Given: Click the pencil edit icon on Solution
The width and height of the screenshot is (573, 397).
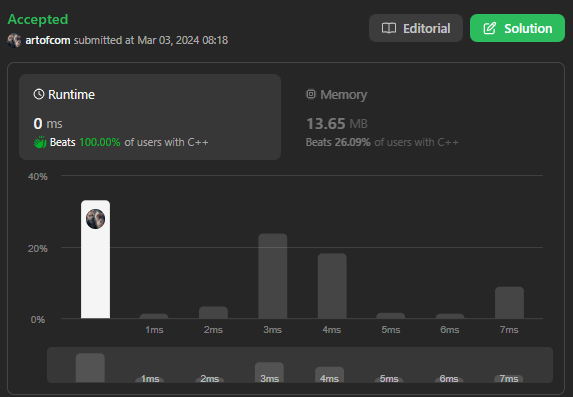Looking at the screenshot, I should tap(490, 28).
